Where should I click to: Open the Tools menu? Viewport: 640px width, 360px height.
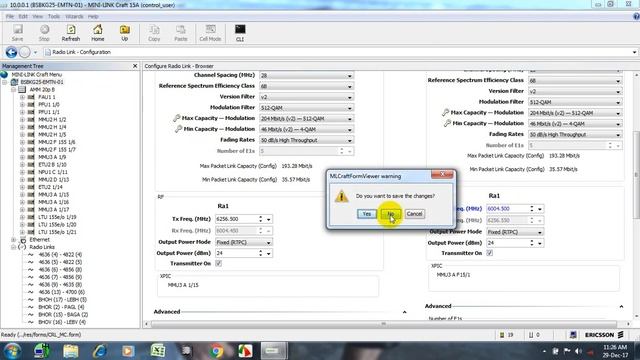[53, 16]
